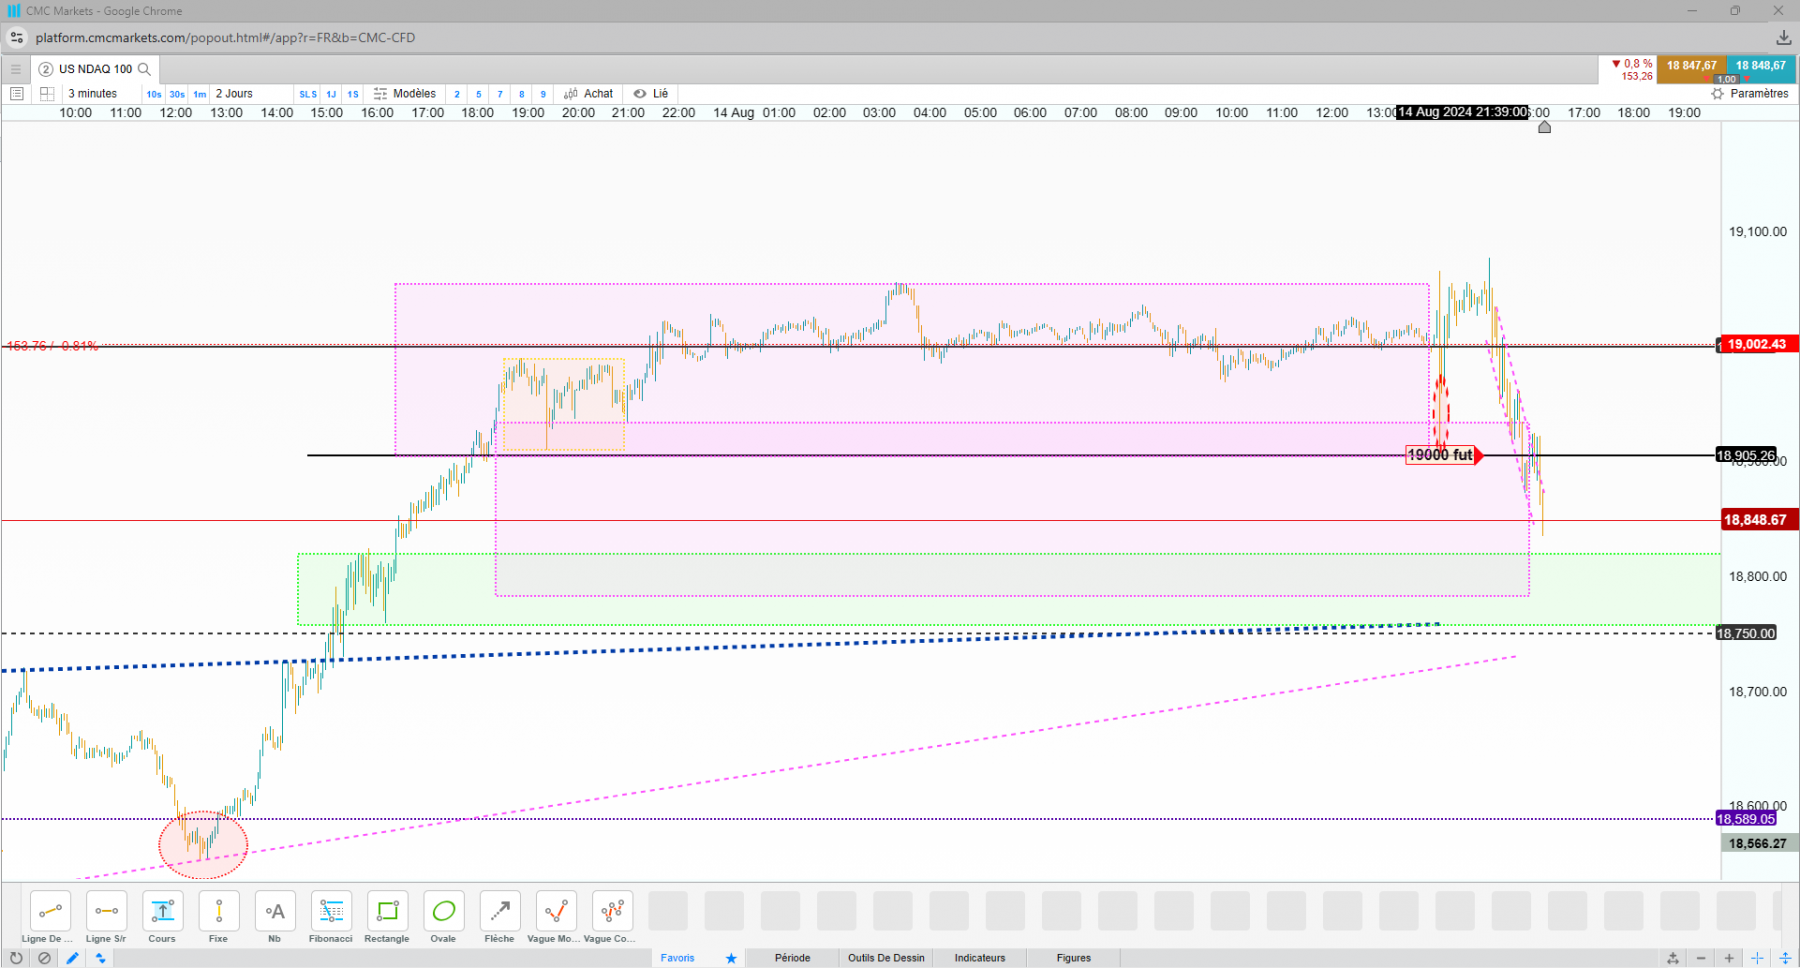This screenshot has height=968, width=1800.
Task: Open the chart layout grid icon
Action: [x=47, y=94]
